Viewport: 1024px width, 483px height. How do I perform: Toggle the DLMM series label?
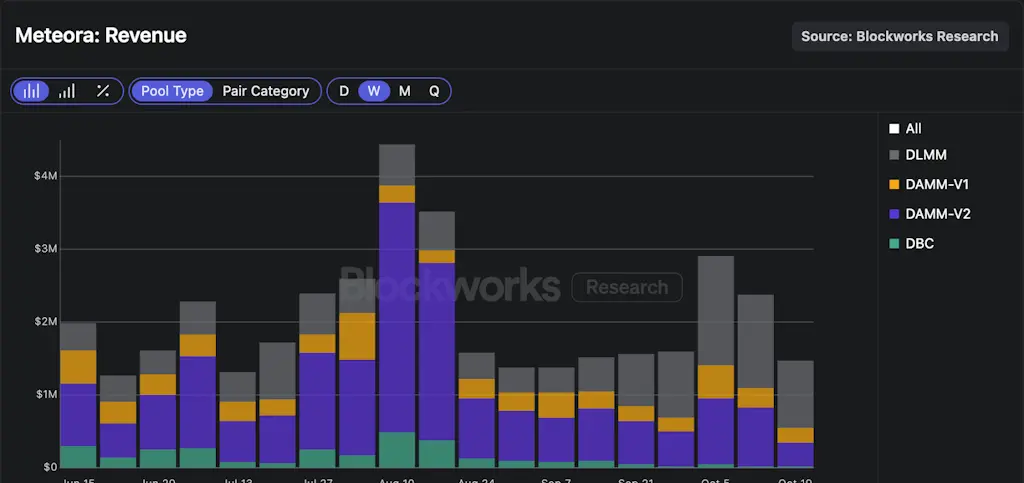[x=925, y=155]
